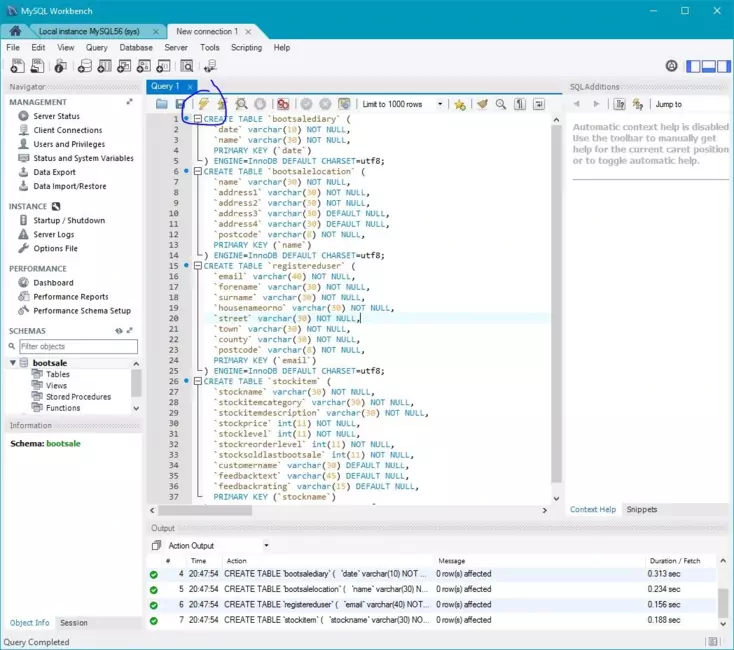Image resolution: width=734 pixels, height=650 pixels.
Task: Toggle autocommit mode
Action: [344, 104]
